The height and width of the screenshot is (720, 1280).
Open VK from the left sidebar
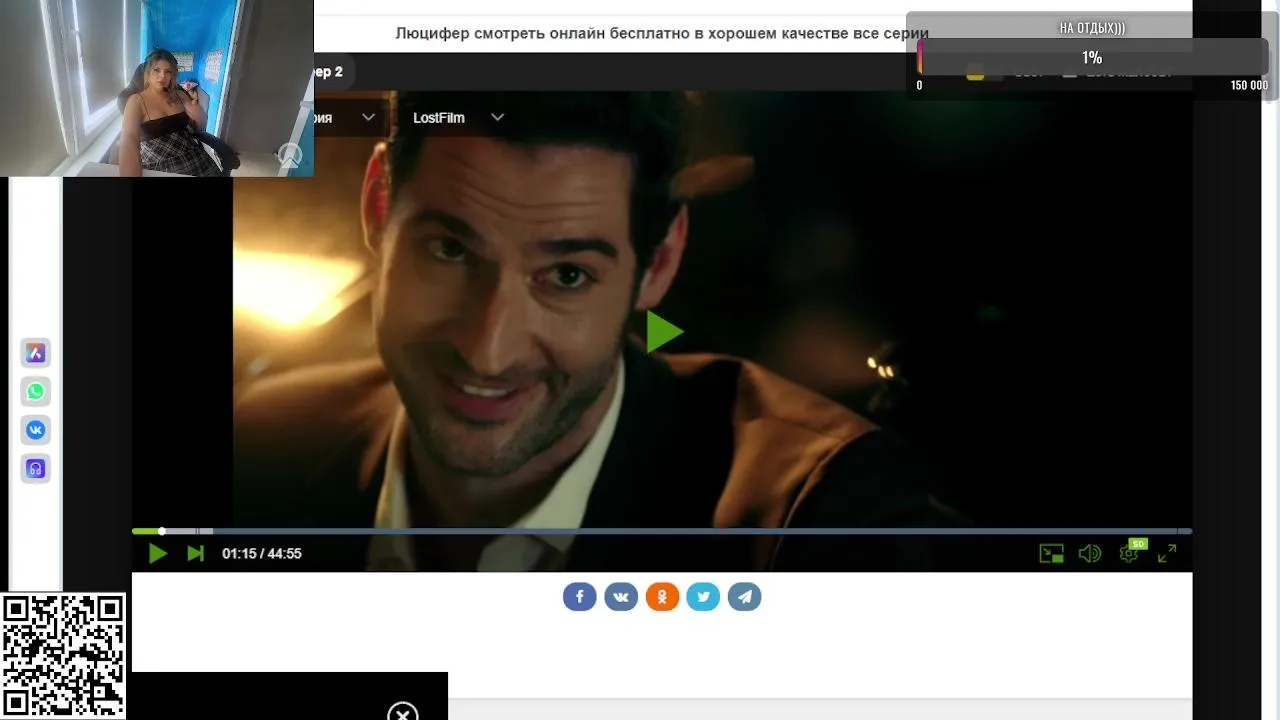pos(36,430)
